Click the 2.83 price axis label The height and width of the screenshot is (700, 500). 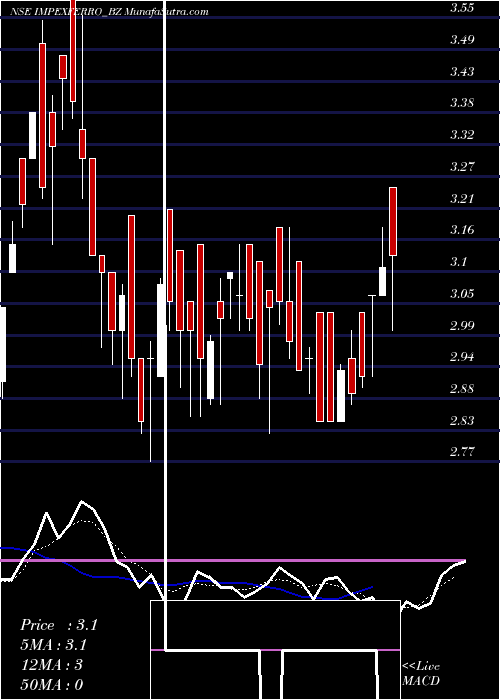click(x=462, y=421)
